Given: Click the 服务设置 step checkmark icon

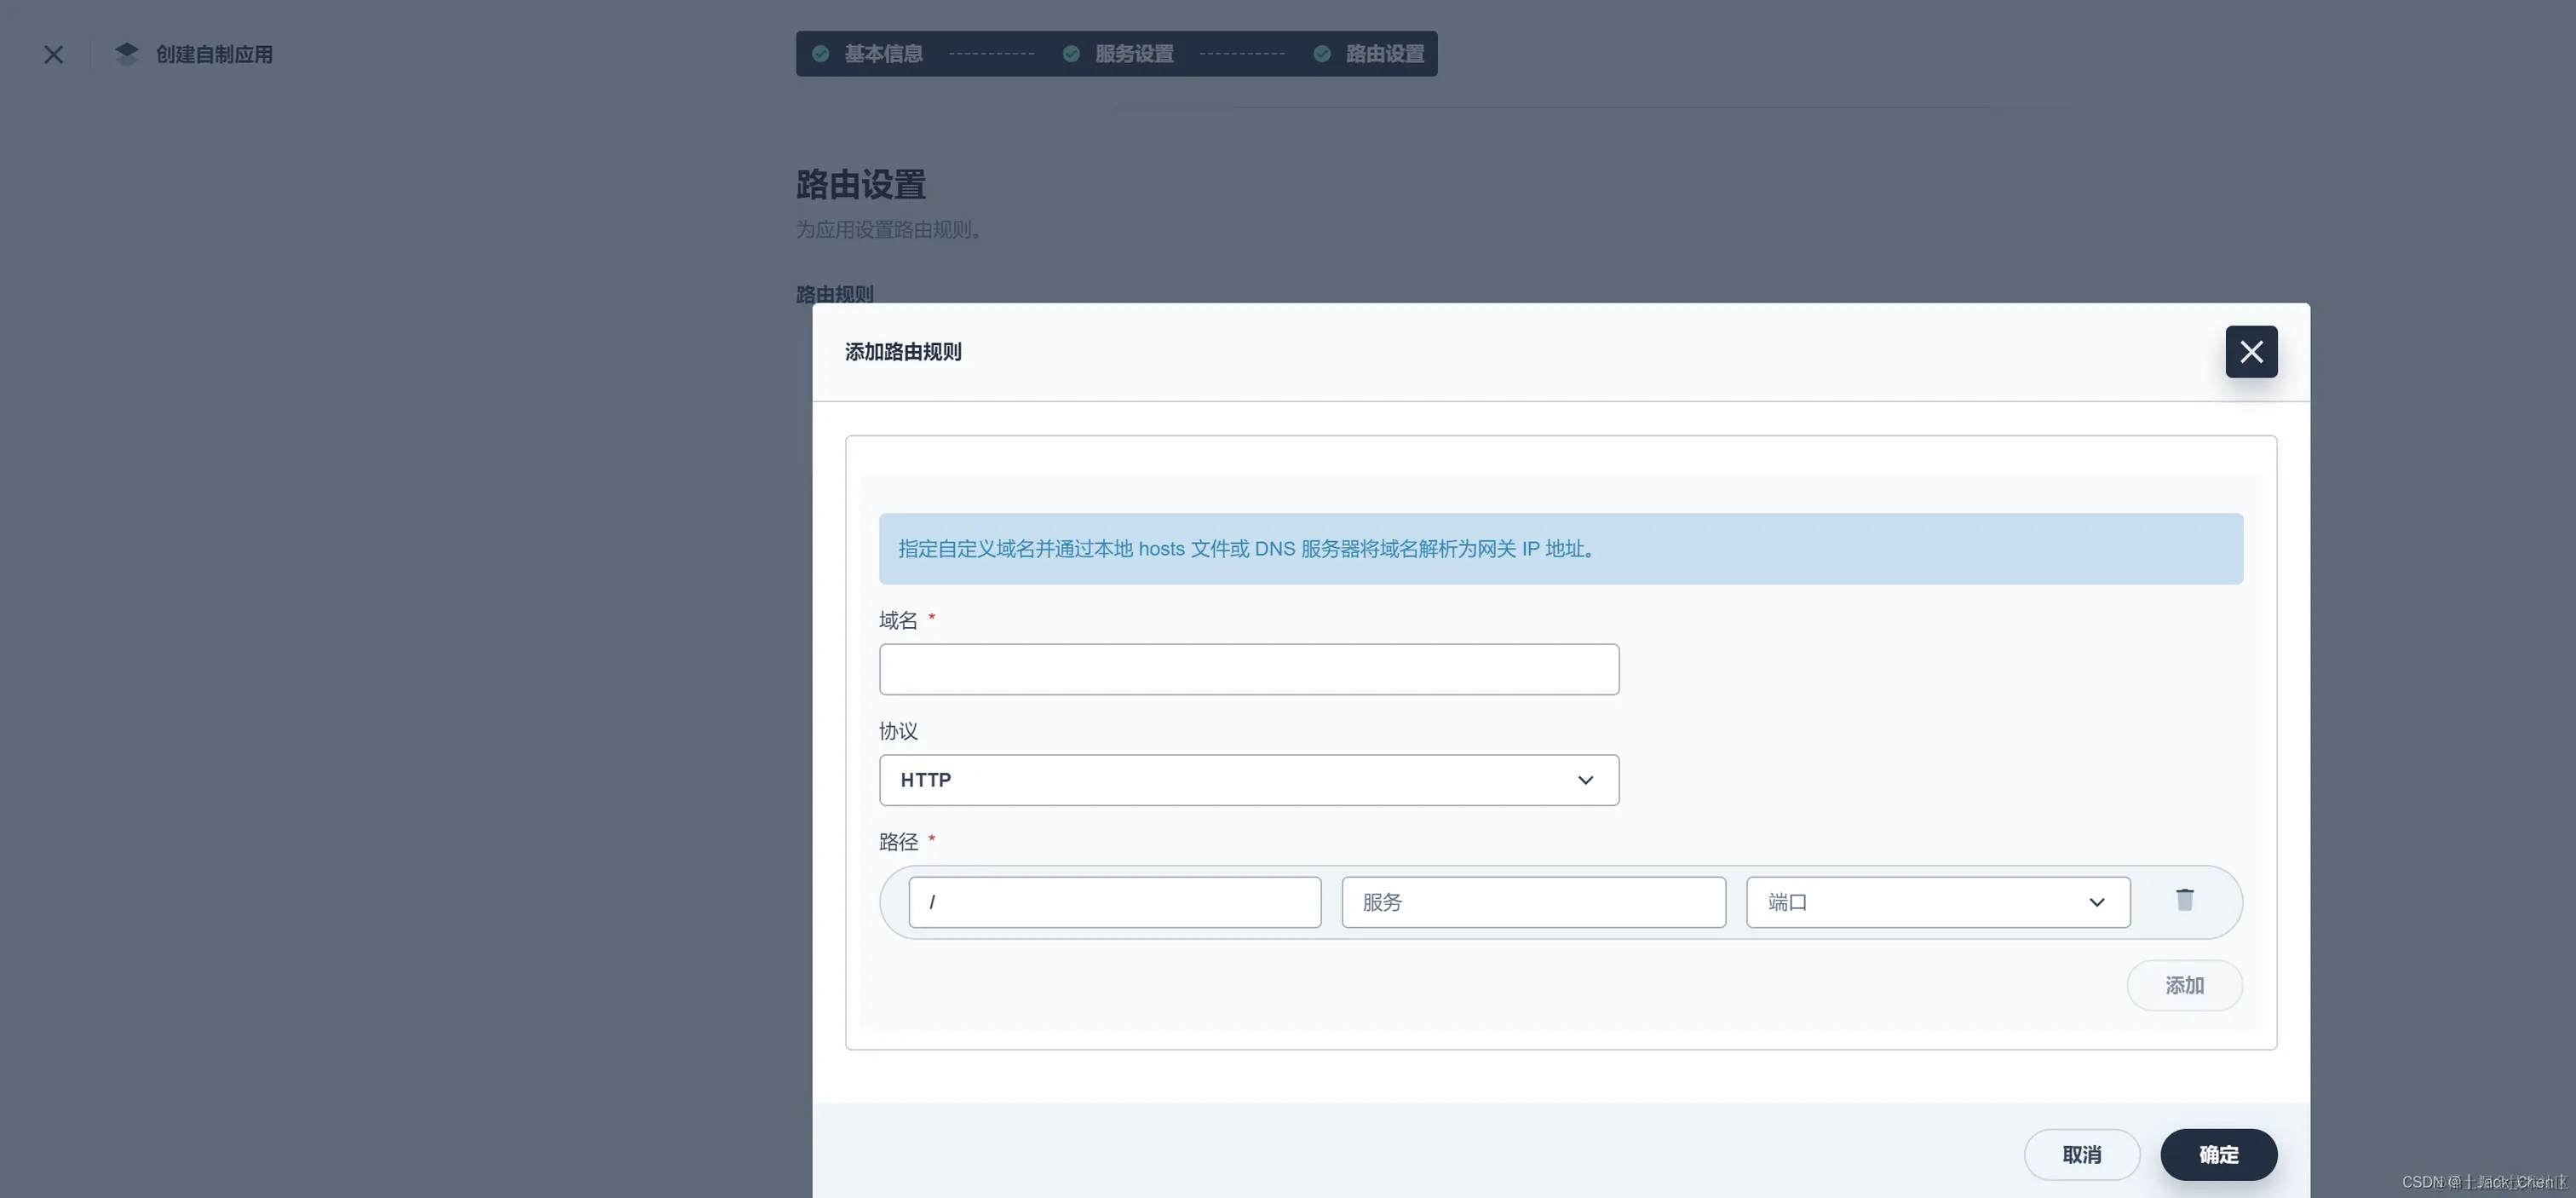Looking at the screenshot, I should [1071, 54].
